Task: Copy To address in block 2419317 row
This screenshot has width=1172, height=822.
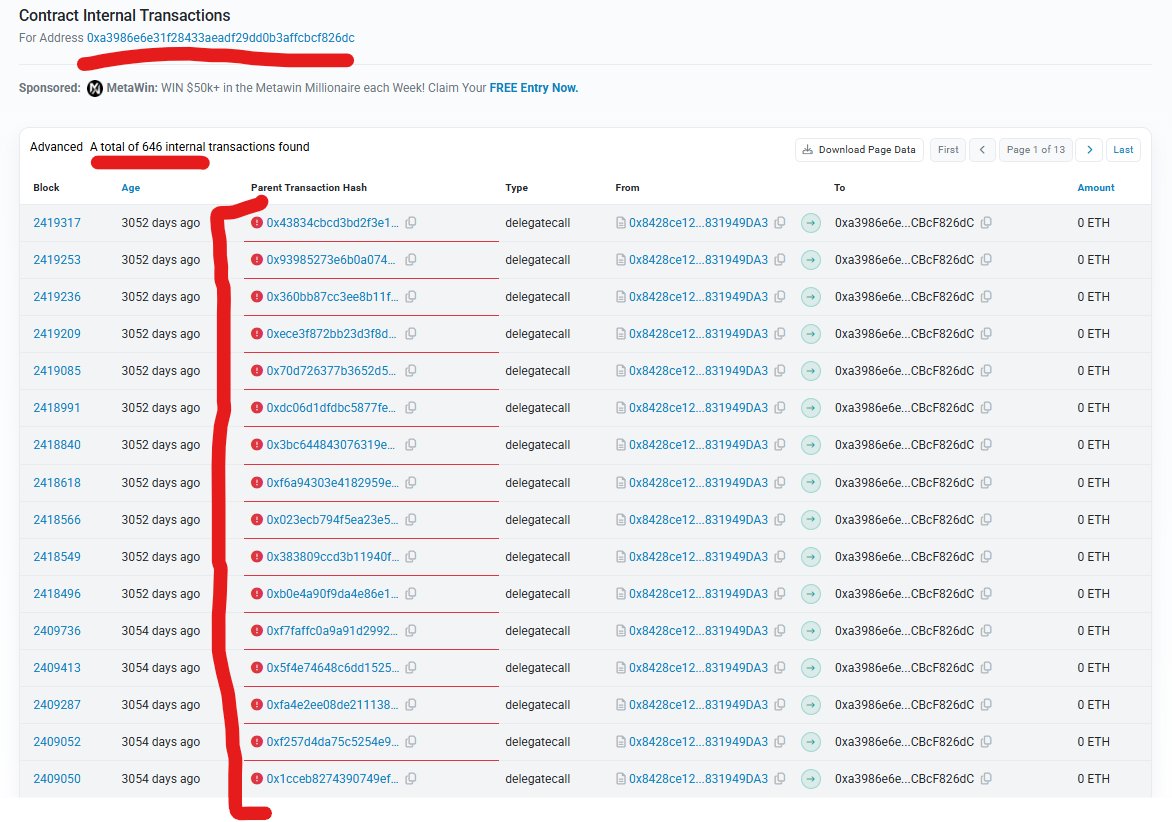Action: pos(986,223)
